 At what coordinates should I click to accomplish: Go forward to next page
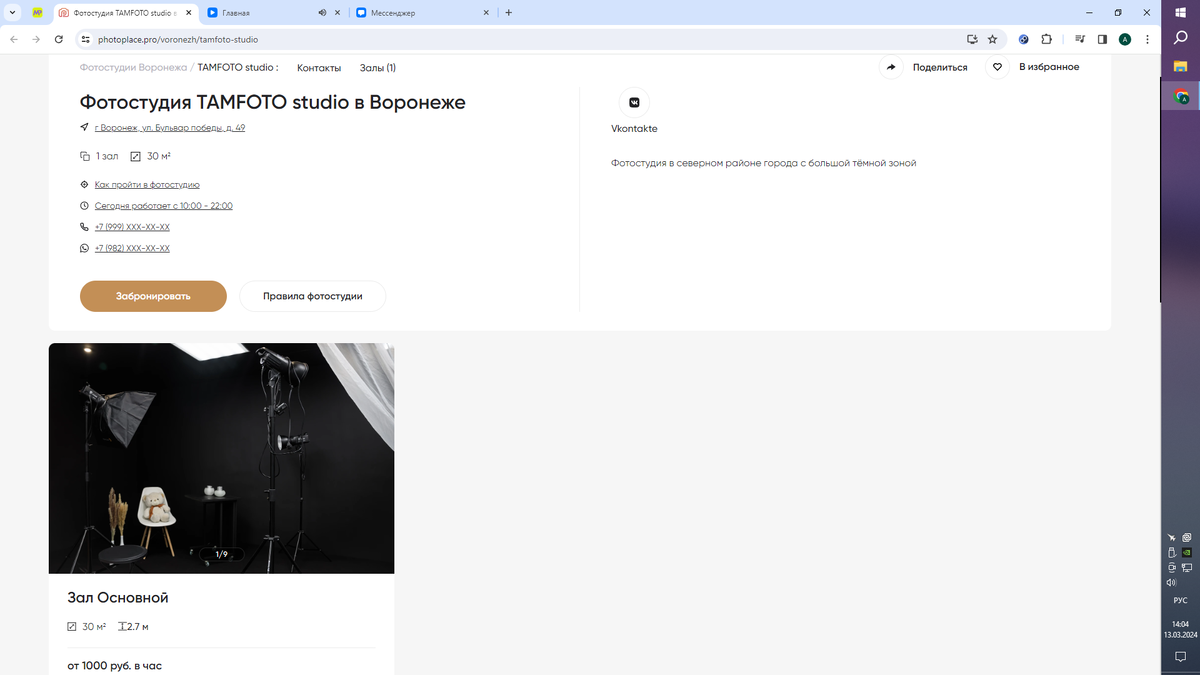(36, 39)
